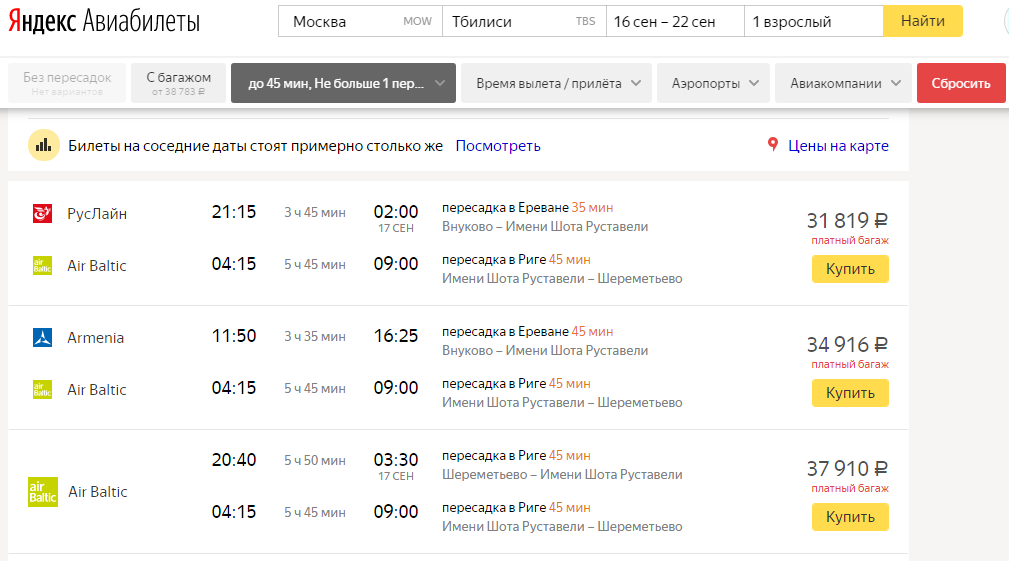Click the map pin icon
Image resolution: width=1009 pixels, height=561 pixels.
pyautogui.click(x=773, y=145)
